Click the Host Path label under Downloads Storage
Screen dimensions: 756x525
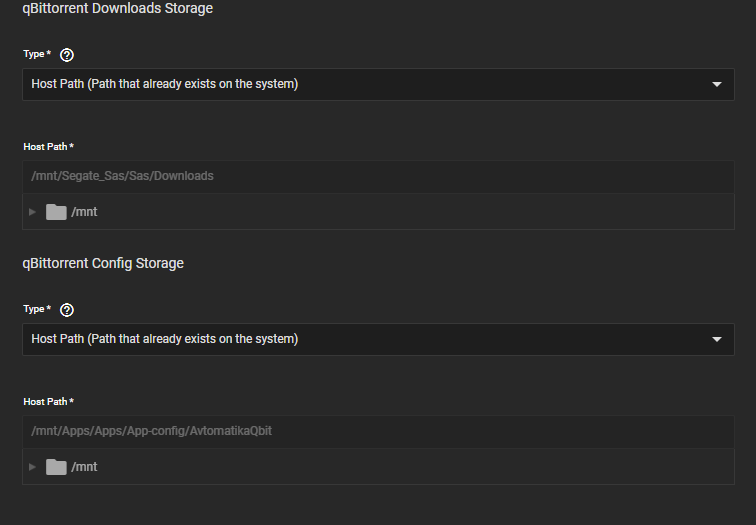tap(48, 147)
